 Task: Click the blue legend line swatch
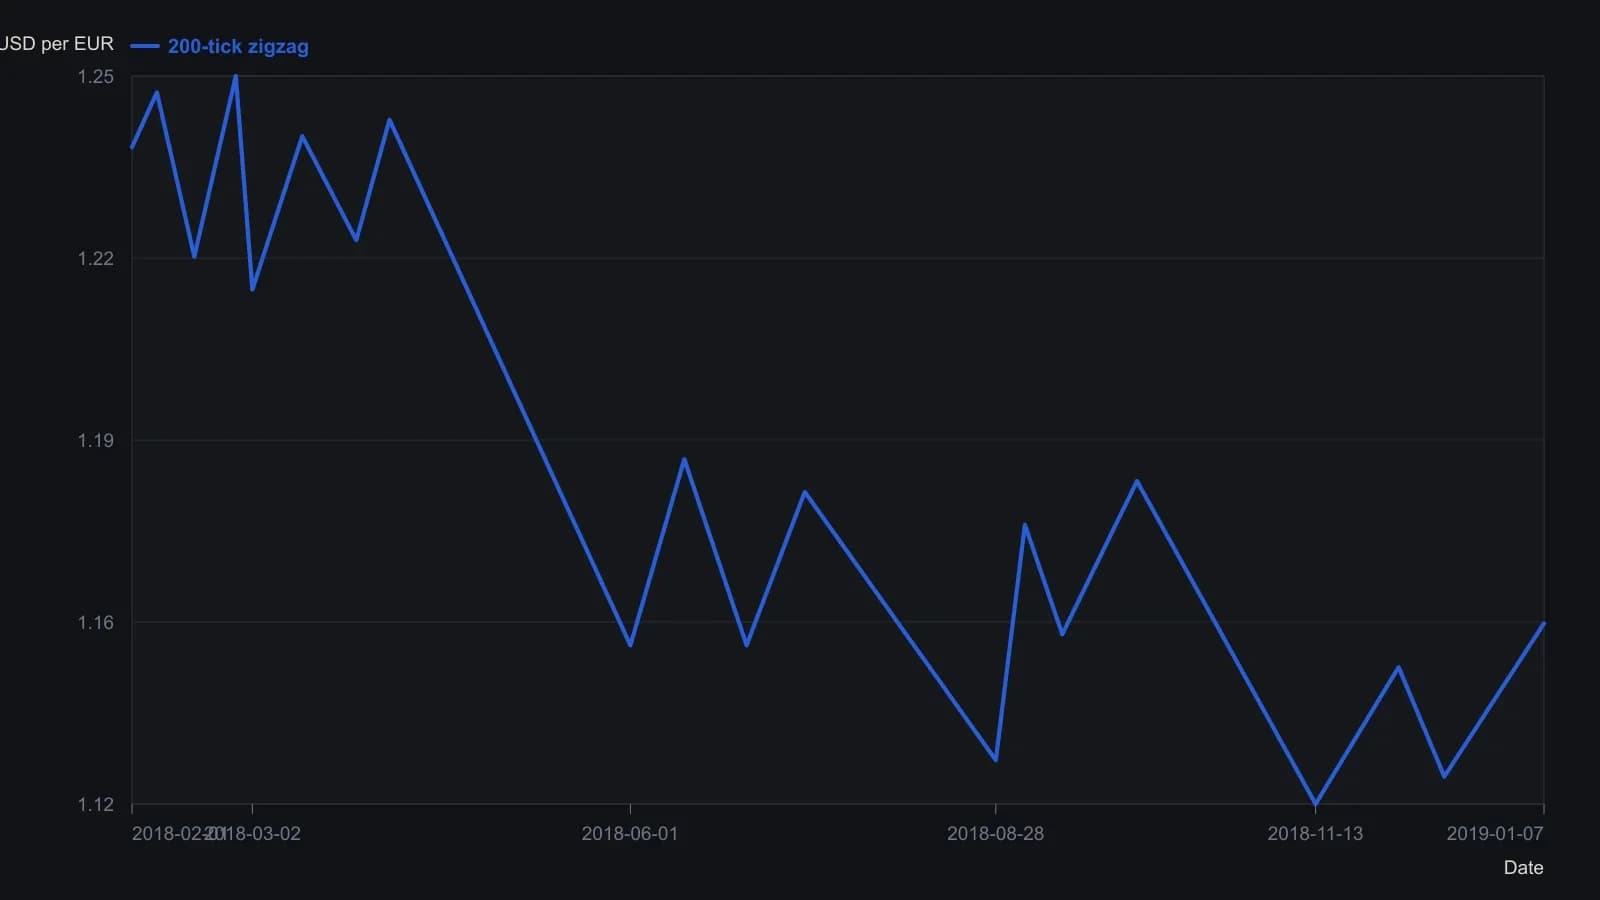145,46
